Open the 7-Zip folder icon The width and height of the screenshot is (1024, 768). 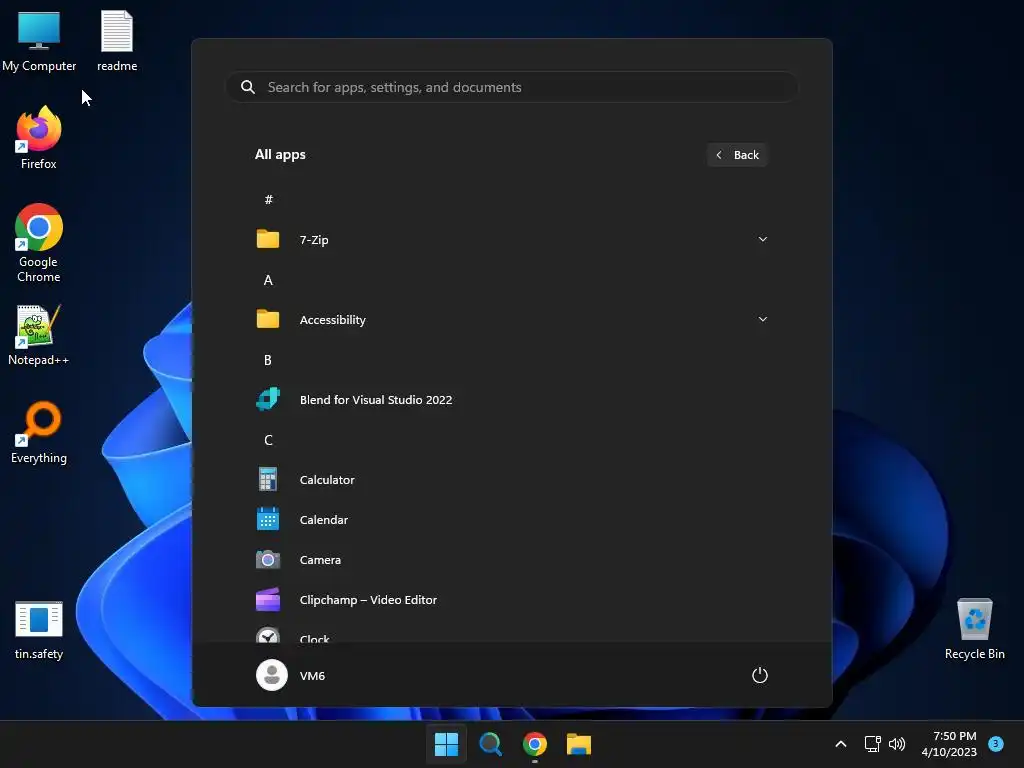coord(268,239)
